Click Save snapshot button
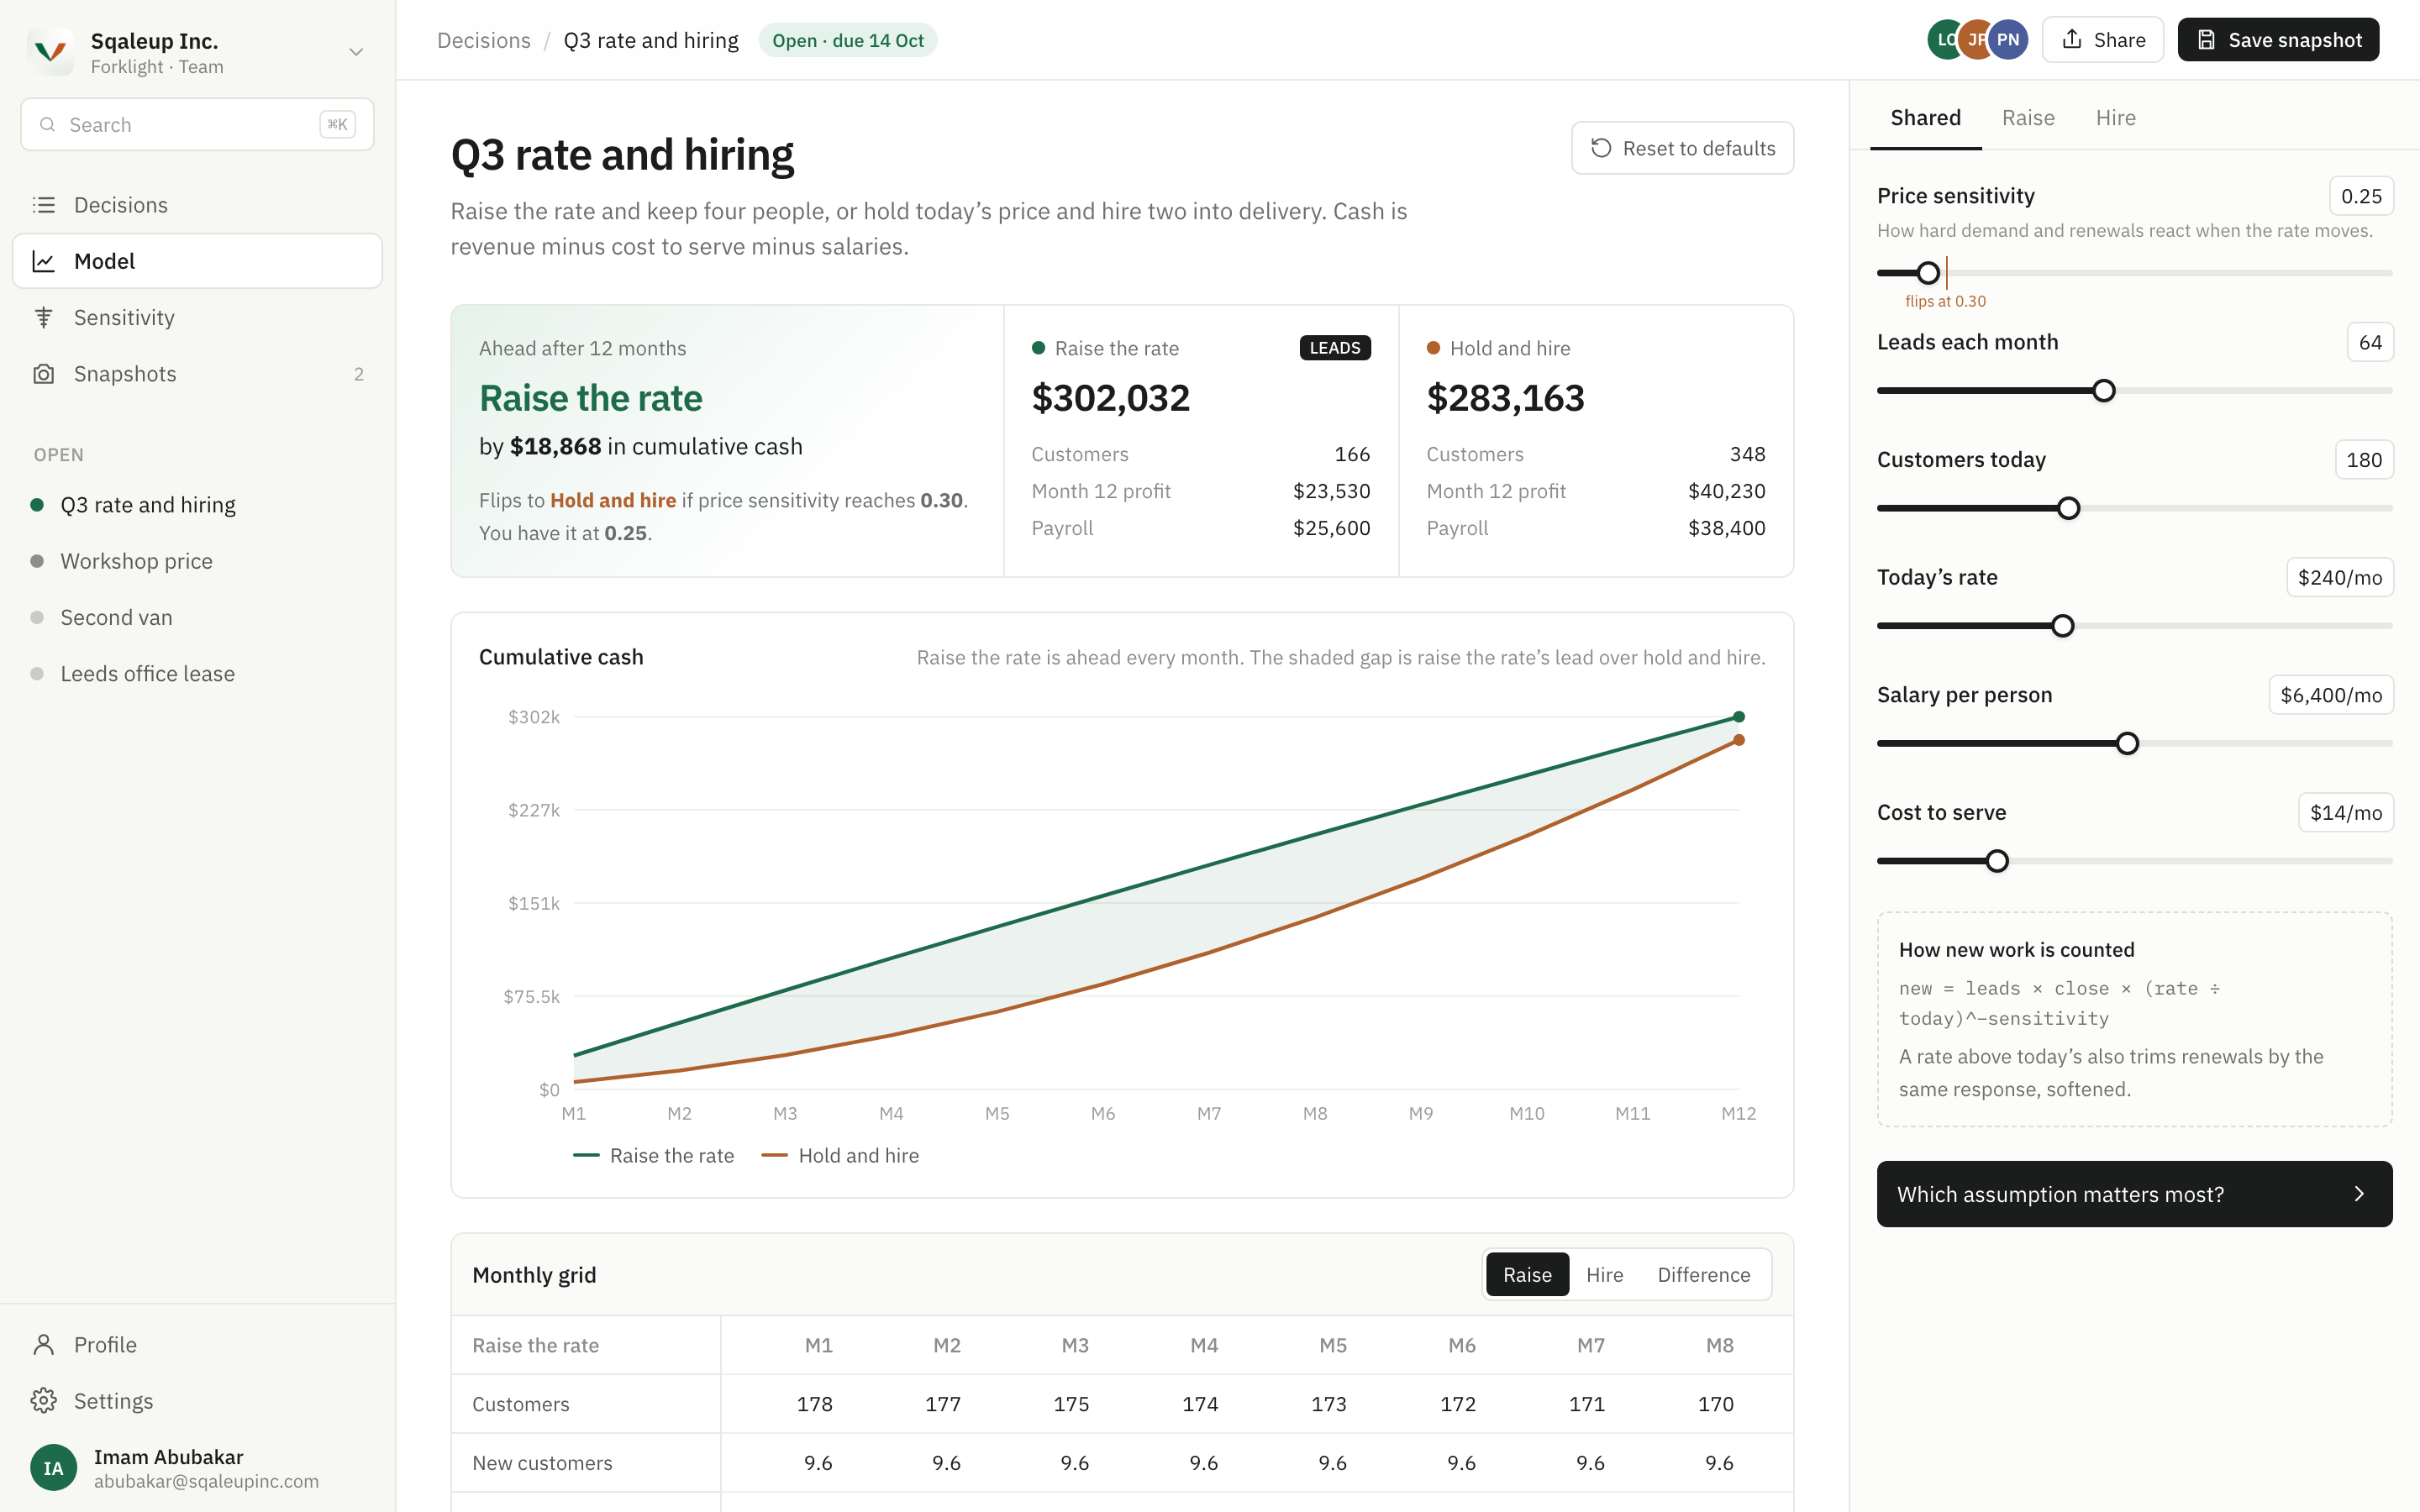Viewport: 2420px width, 1512px height. tap(2278, 40)
